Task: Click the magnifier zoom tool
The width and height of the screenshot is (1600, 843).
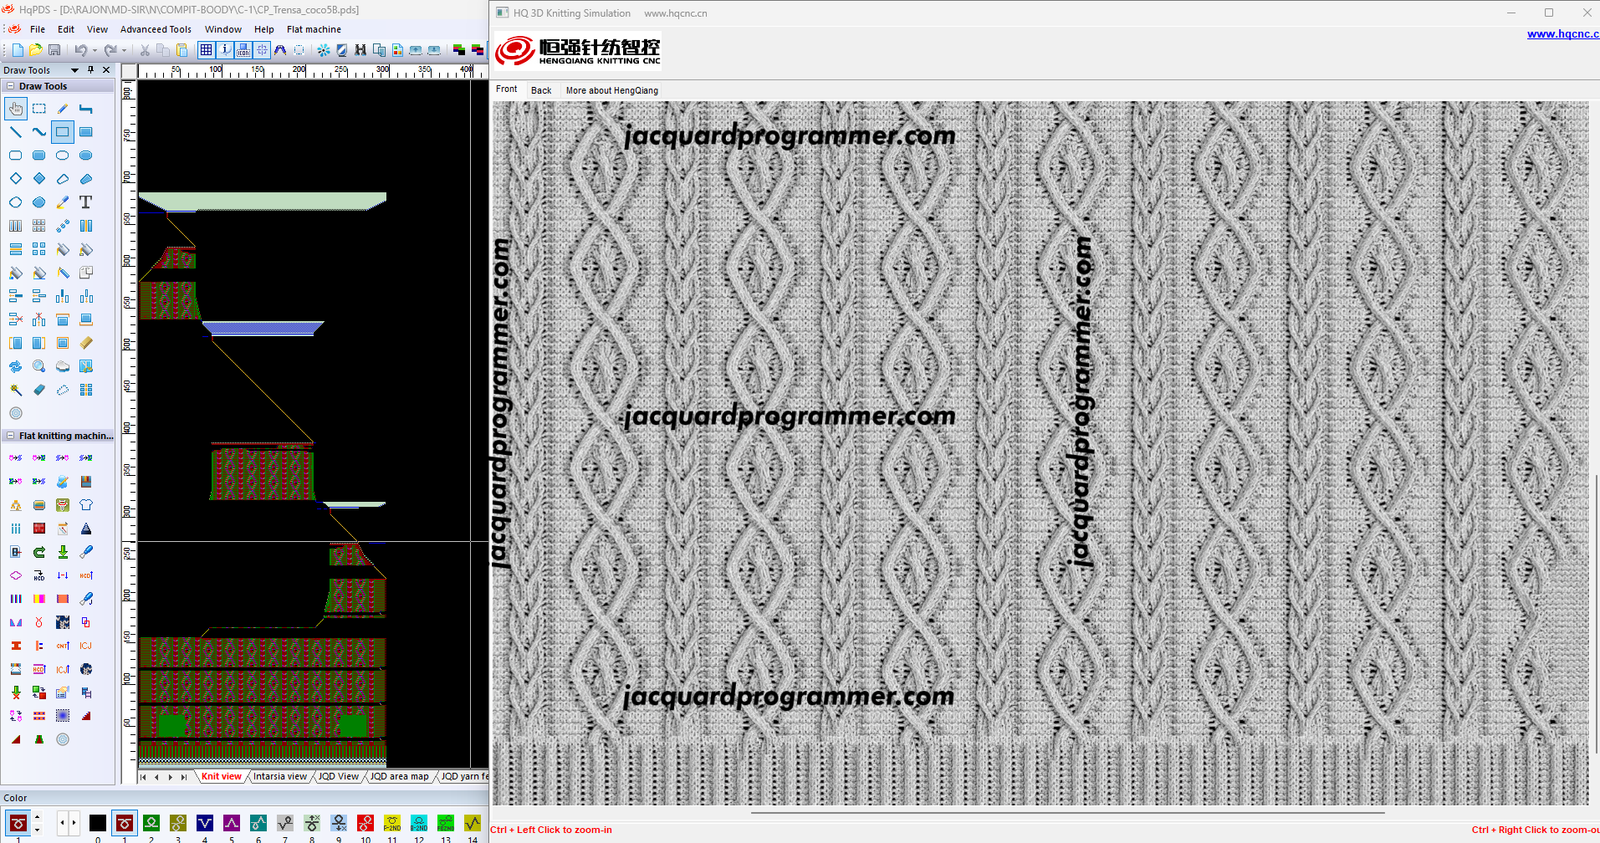Action: click(39, 366)
